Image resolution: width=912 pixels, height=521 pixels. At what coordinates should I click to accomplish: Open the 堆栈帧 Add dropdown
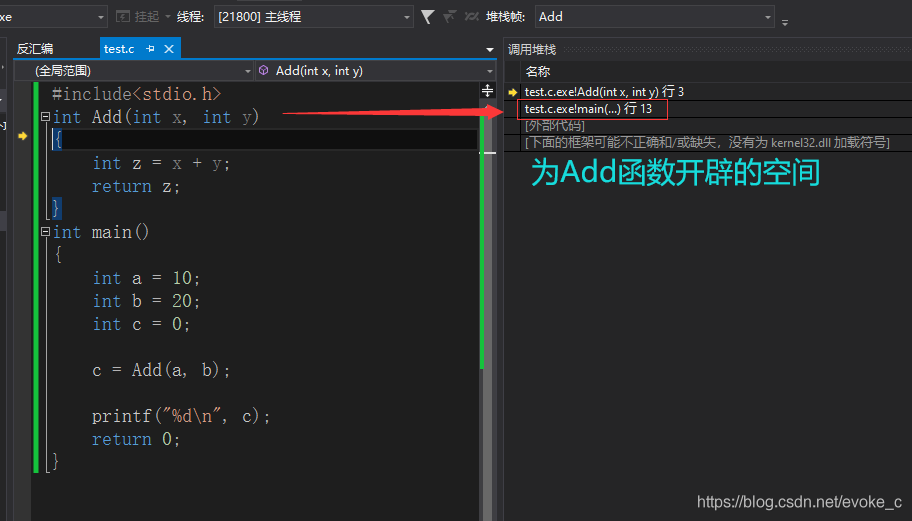point(654,17)
